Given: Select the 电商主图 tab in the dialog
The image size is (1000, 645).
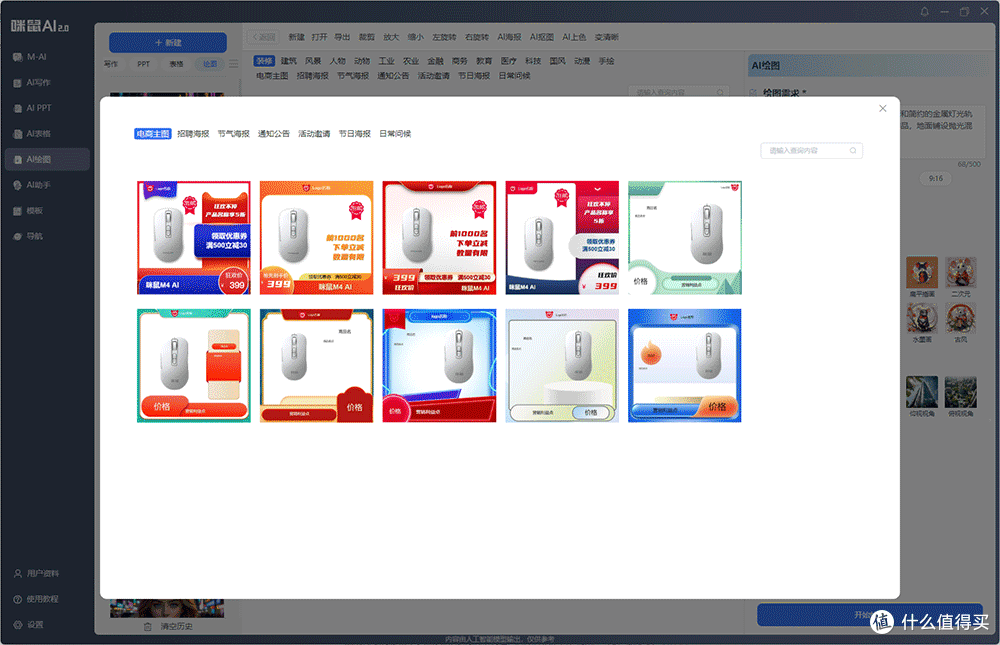Looking at the screenshot, I should 152,133.
